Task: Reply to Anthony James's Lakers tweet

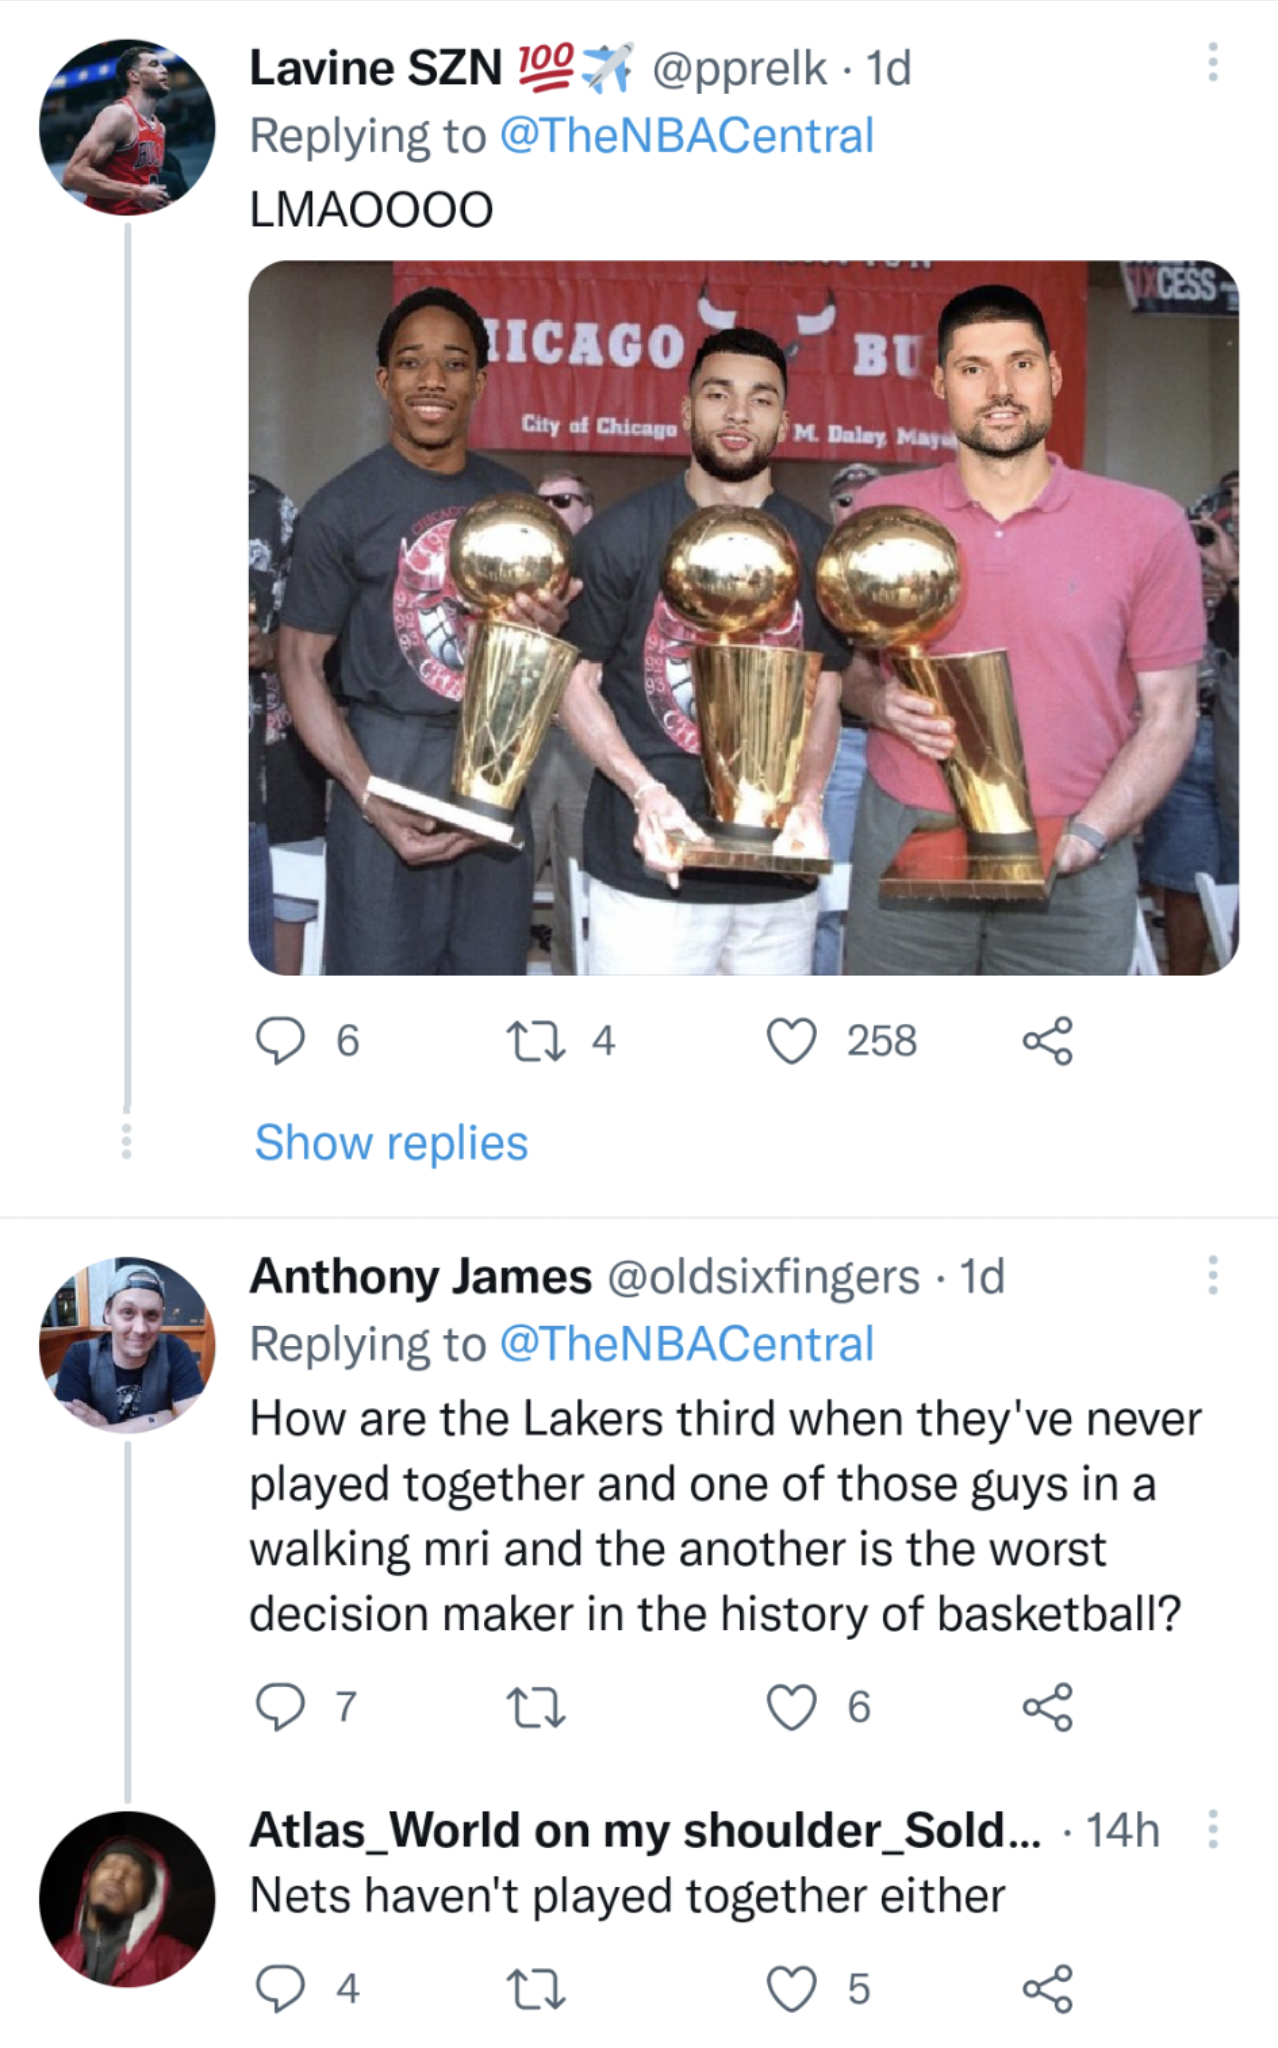Action: pyautogui.click(x=281, y=1706)
